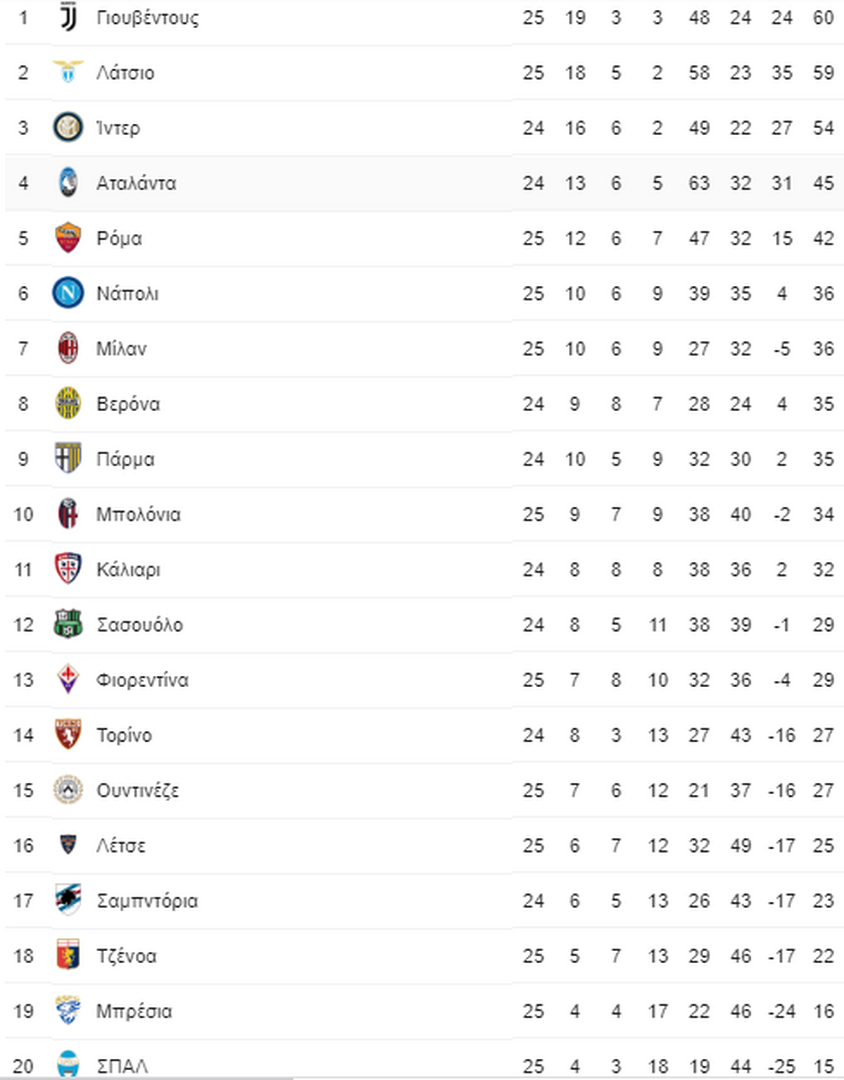Select the Μπρέσια row in standings

pos(422,1011)
